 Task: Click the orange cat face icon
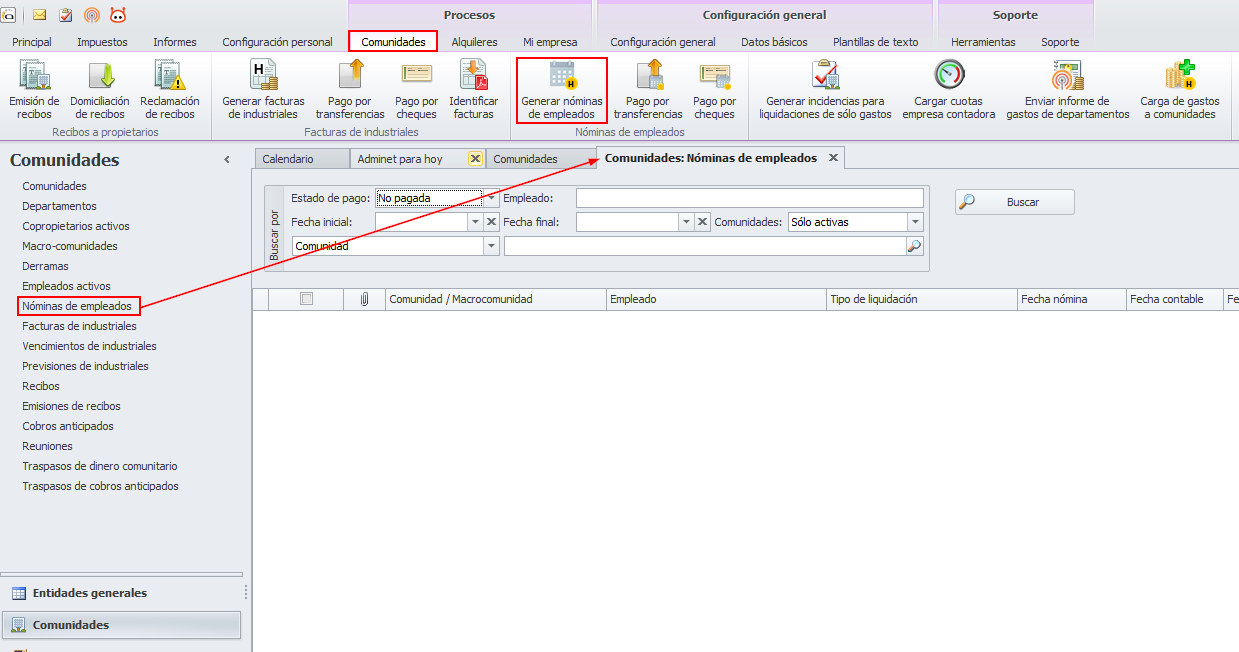118,15
